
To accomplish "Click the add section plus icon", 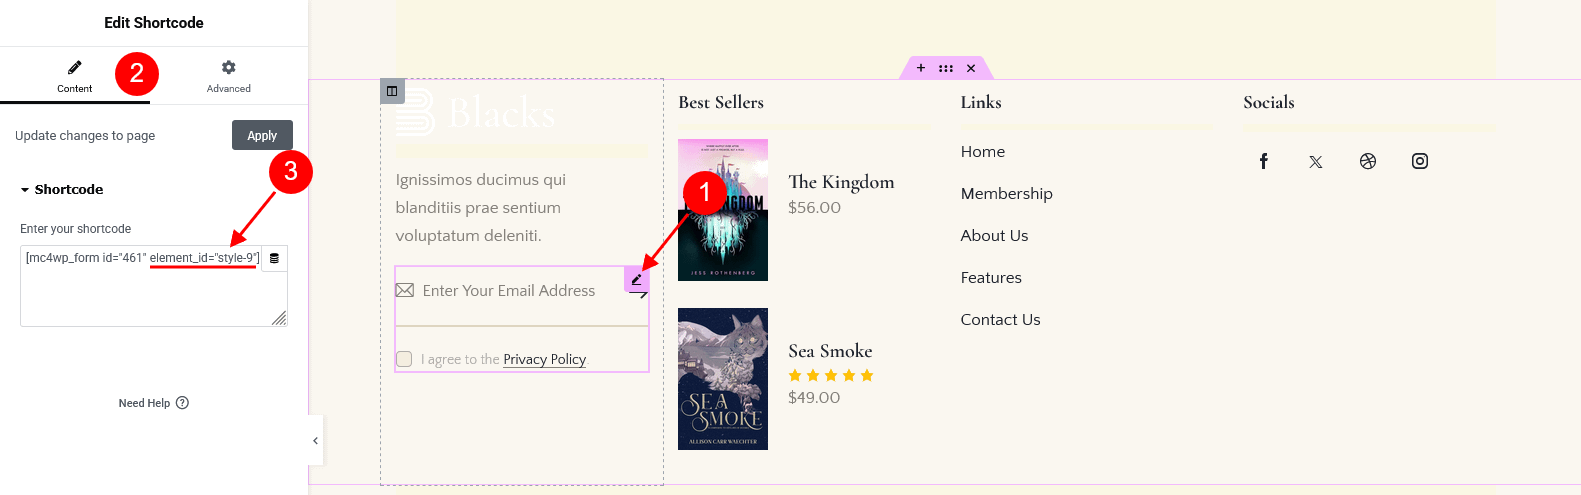I will click(921, 68).
